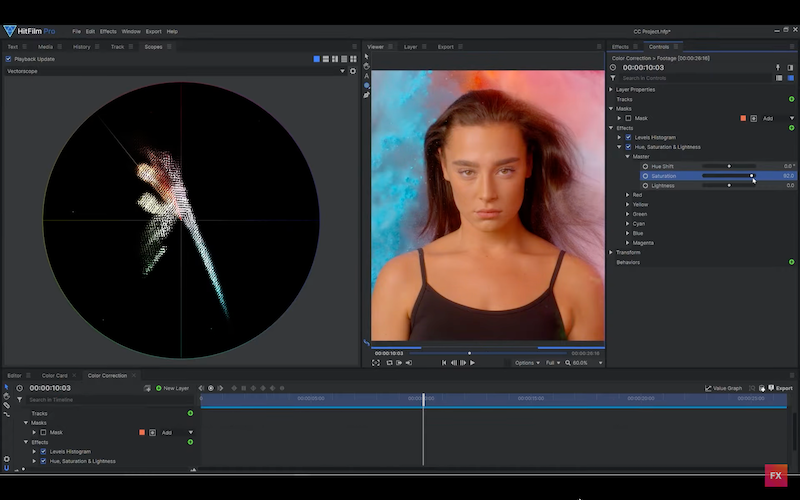Play the footage in the Viewer
This screenshot has width=800, height=500.
coord(472,363)
